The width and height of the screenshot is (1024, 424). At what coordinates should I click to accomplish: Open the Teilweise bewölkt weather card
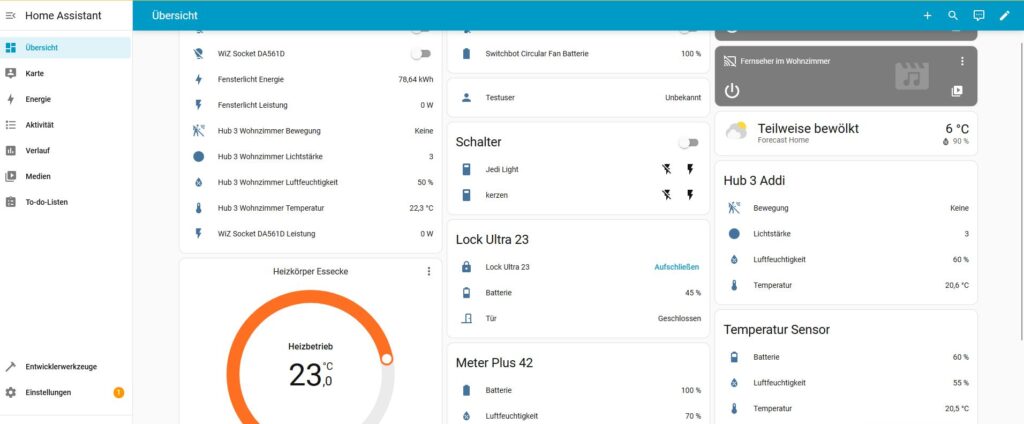coord(846,134)
